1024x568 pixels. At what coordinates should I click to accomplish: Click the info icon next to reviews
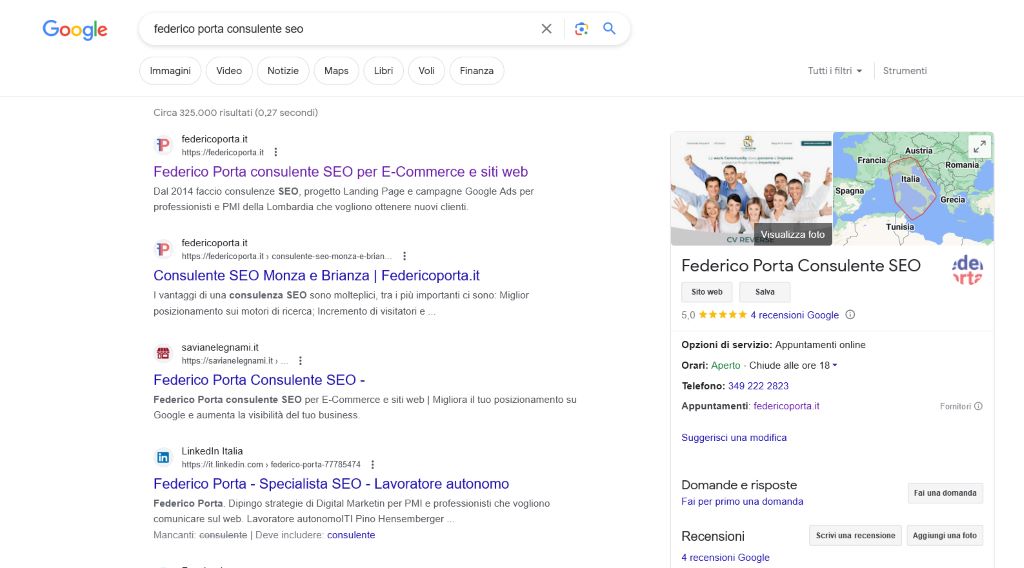point(850,315)
